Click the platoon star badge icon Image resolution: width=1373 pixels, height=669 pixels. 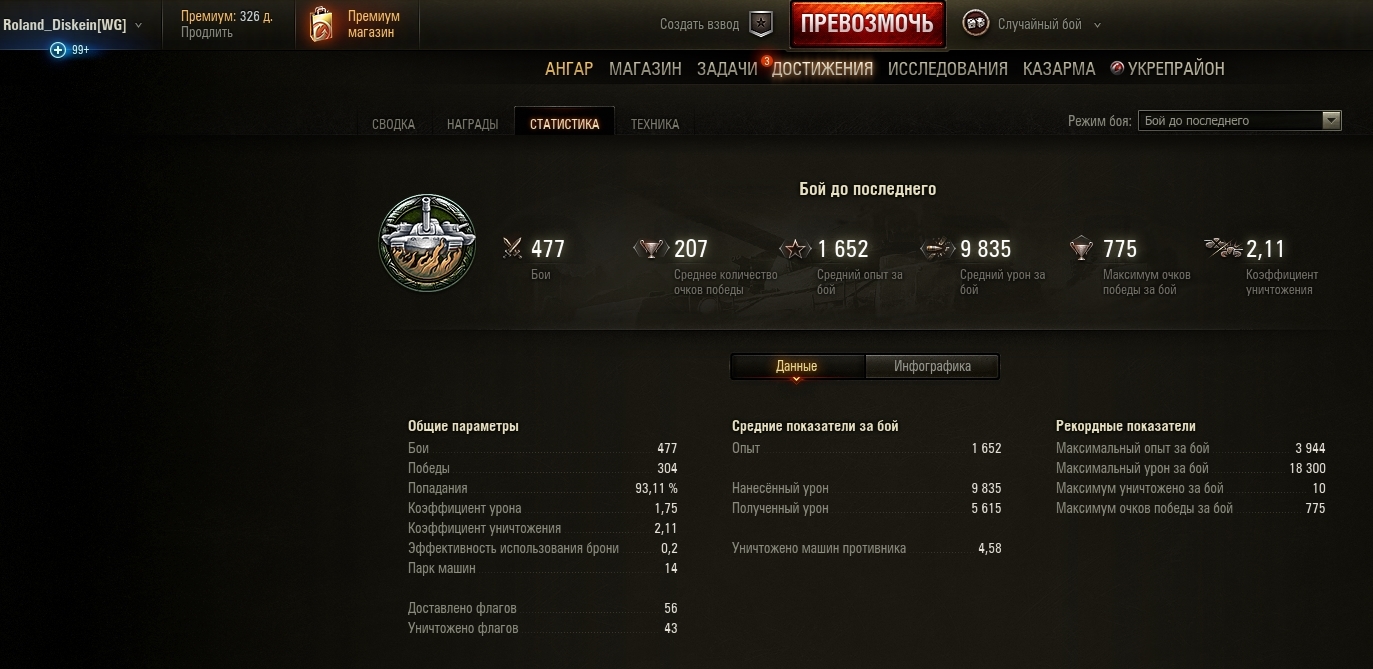pyautogui.click(x=762, y=24)
